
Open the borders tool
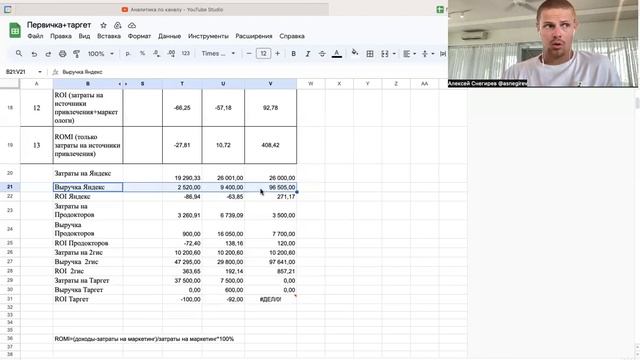tap(370, 53)
